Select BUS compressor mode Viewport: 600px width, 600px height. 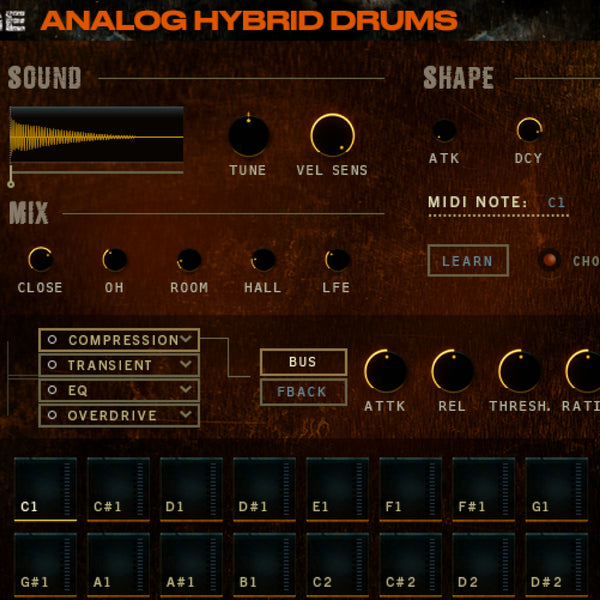[x=303, y=362]
